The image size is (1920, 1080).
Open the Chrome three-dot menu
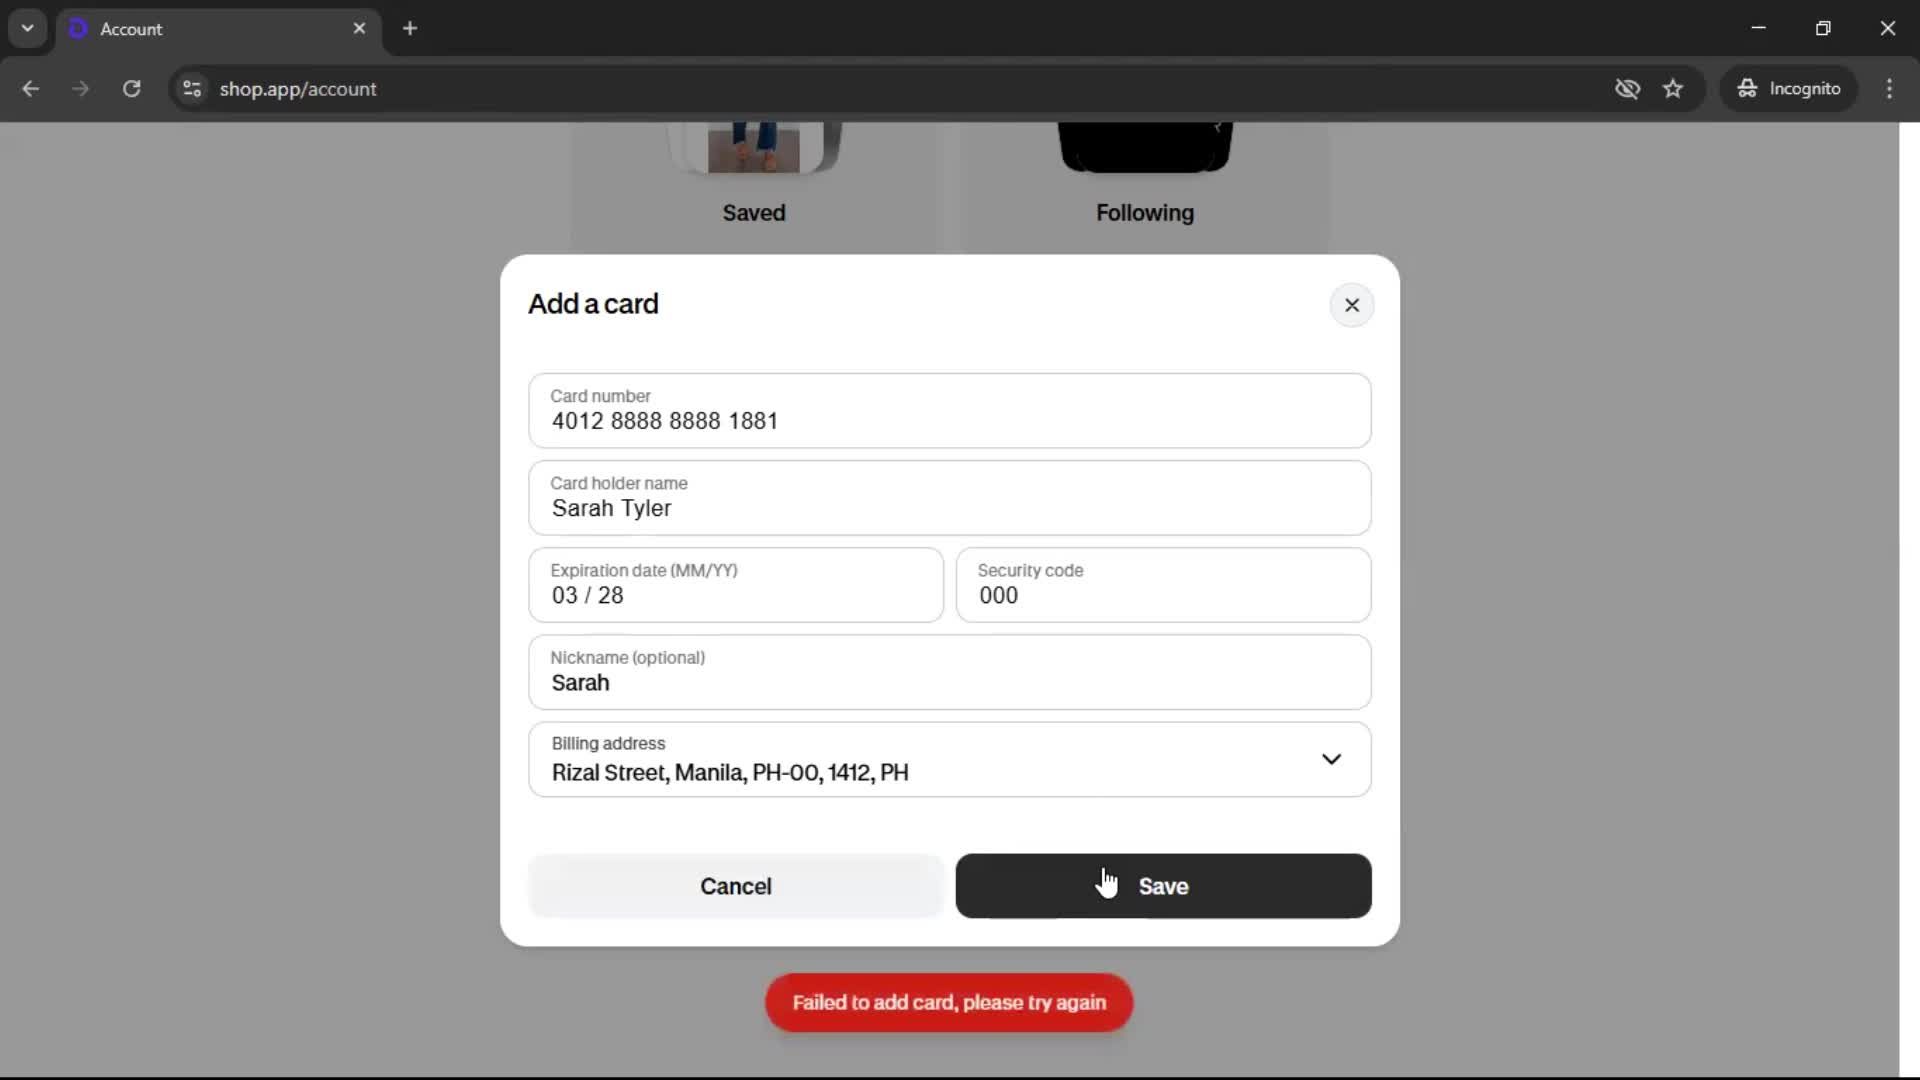pos(1889,89)
